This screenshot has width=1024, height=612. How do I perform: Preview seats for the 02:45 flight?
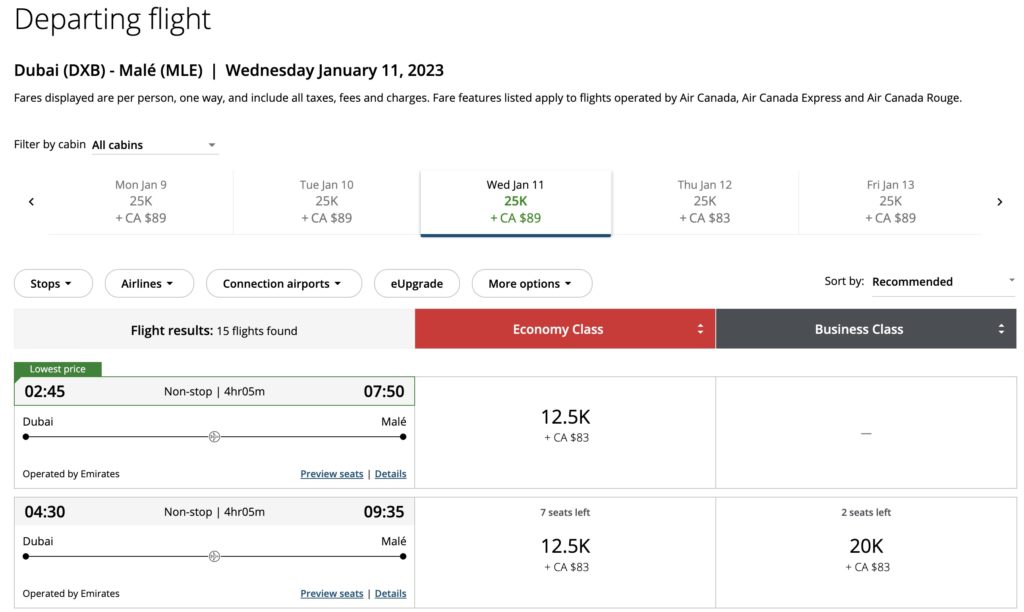(x=331, y=474)
